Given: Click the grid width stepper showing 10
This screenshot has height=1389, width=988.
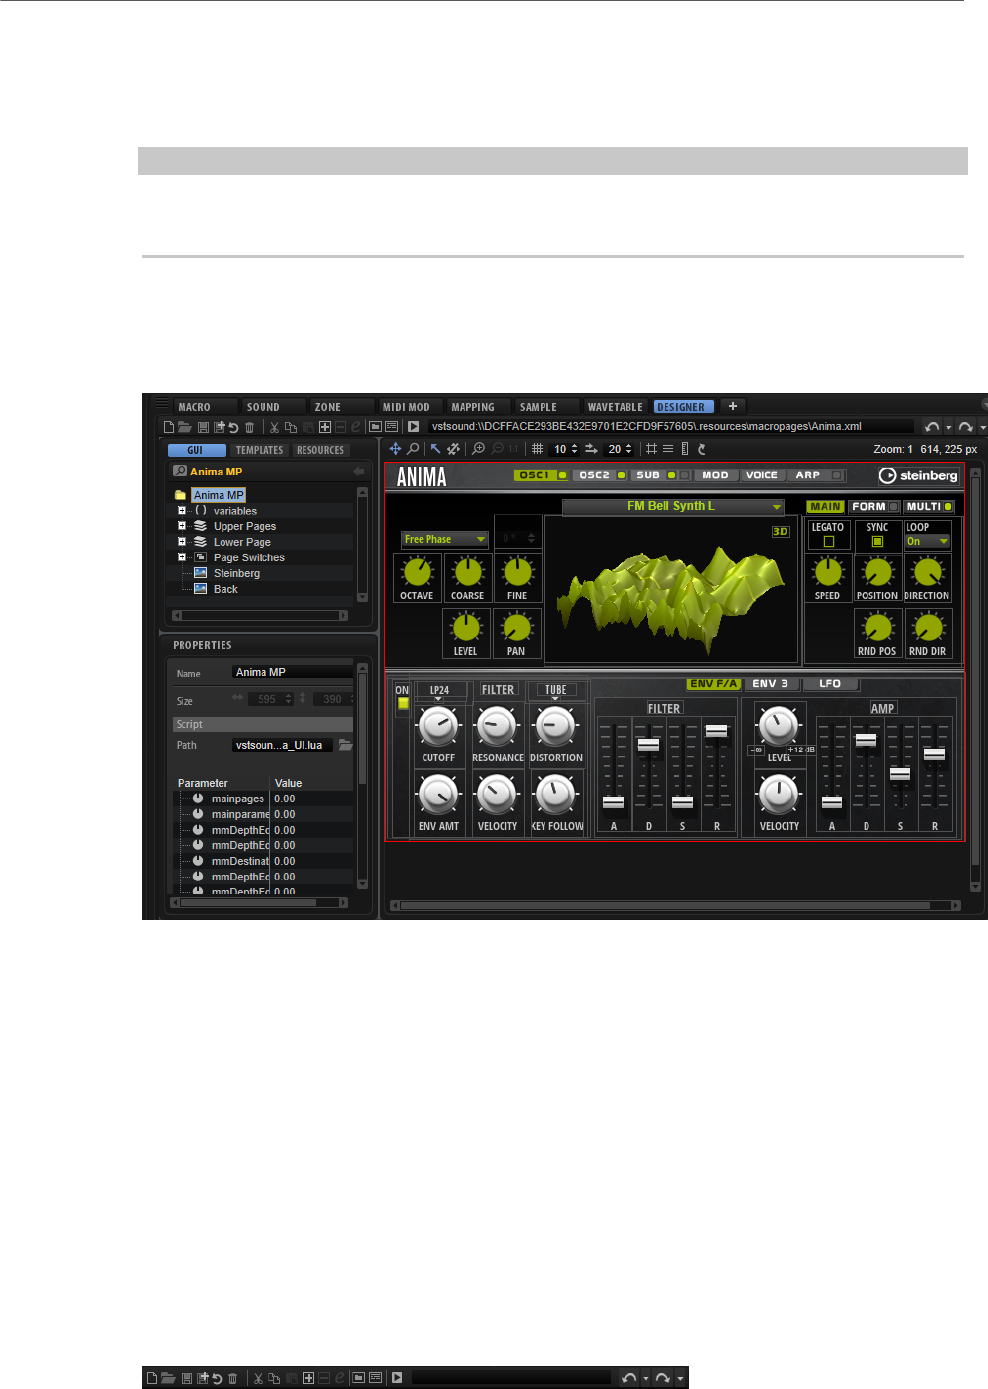Looking at the screenshot, I should tap(565, 449).
